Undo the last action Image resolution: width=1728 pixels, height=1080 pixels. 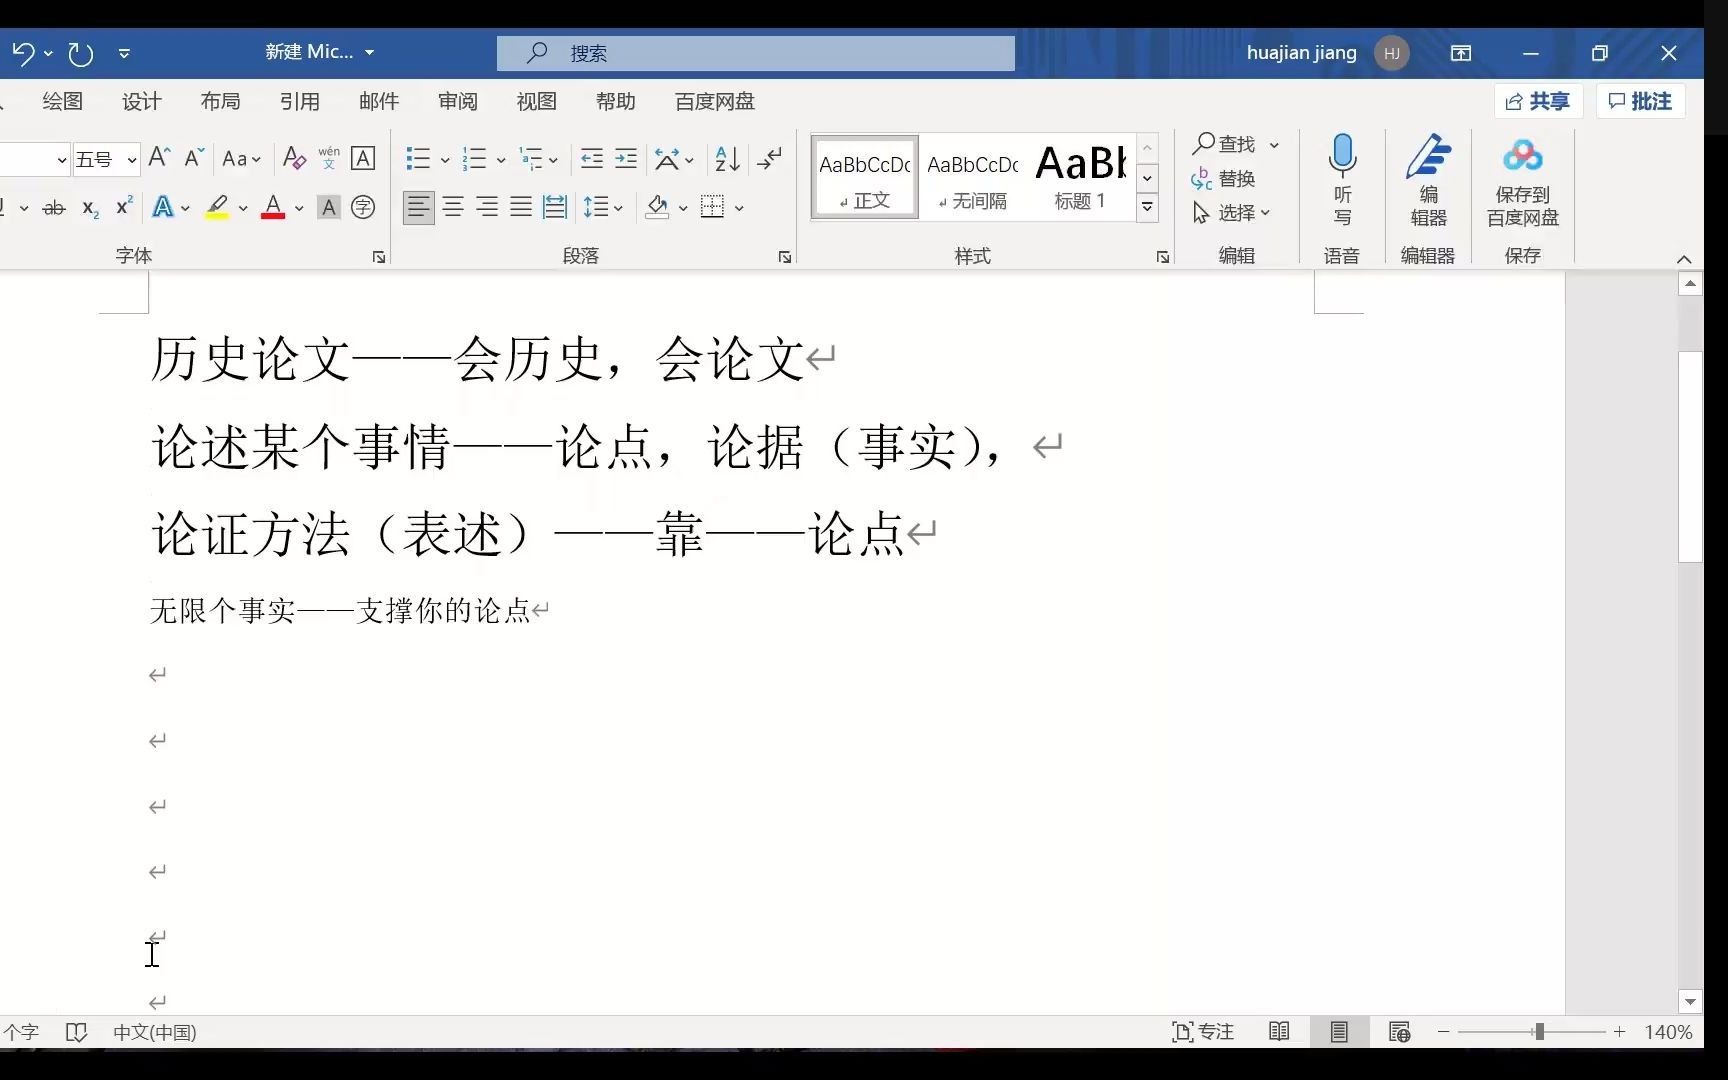coord(23,53)
